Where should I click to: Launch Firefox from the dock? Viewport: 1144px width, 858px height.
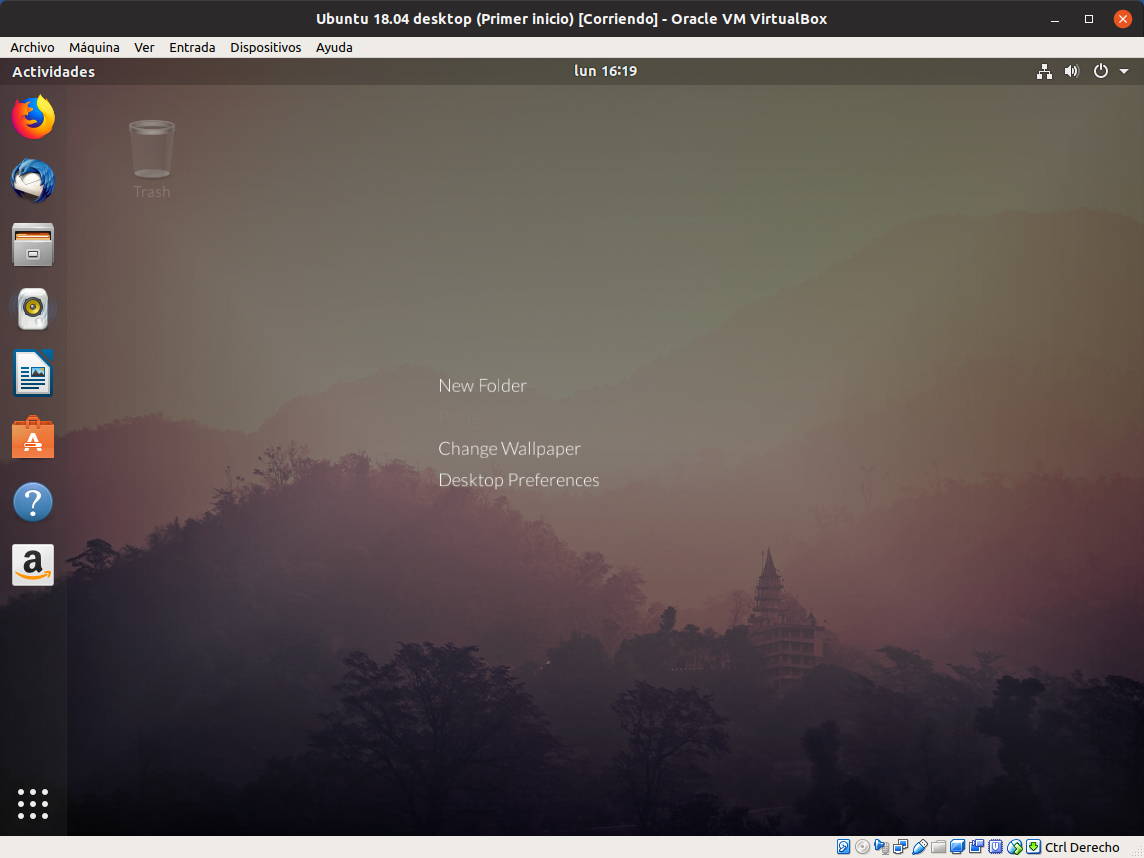coord(33,118)
